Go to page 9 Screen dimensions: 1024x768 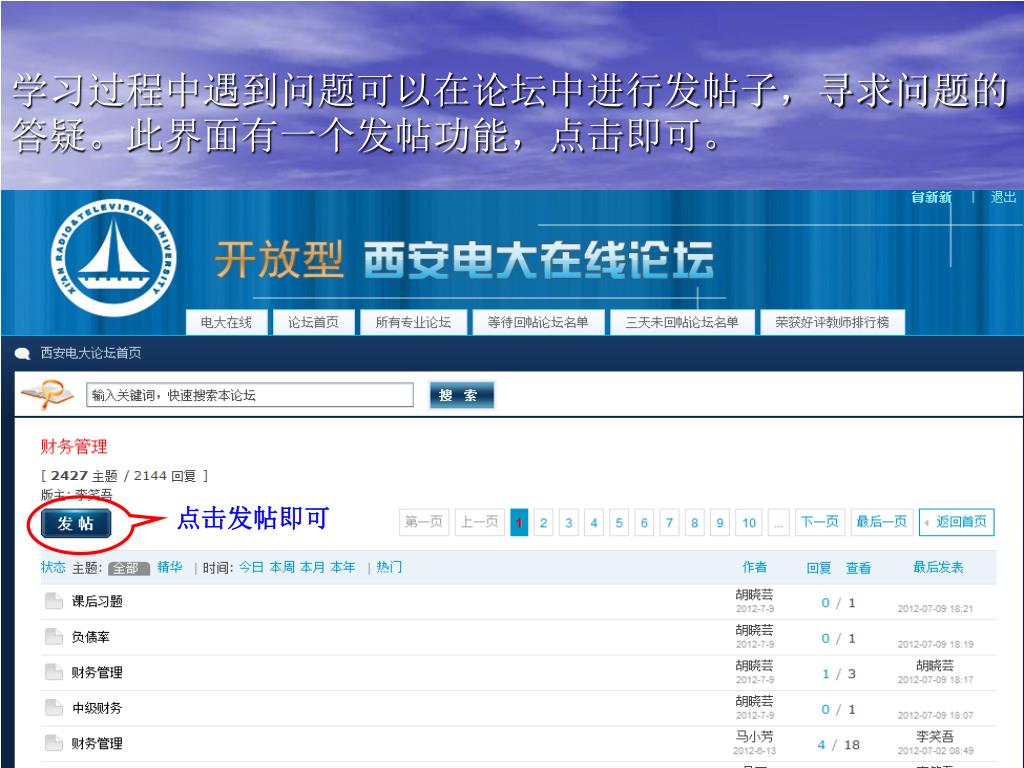(x=720, y=522)
